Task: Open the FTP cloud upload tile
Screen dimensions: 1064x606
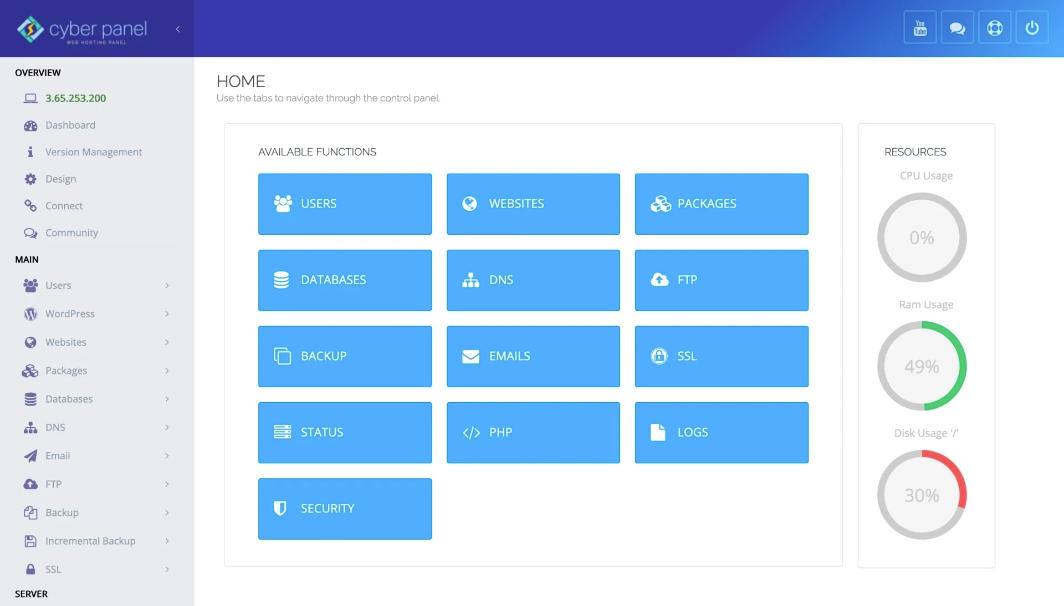Action: point(721,280)
